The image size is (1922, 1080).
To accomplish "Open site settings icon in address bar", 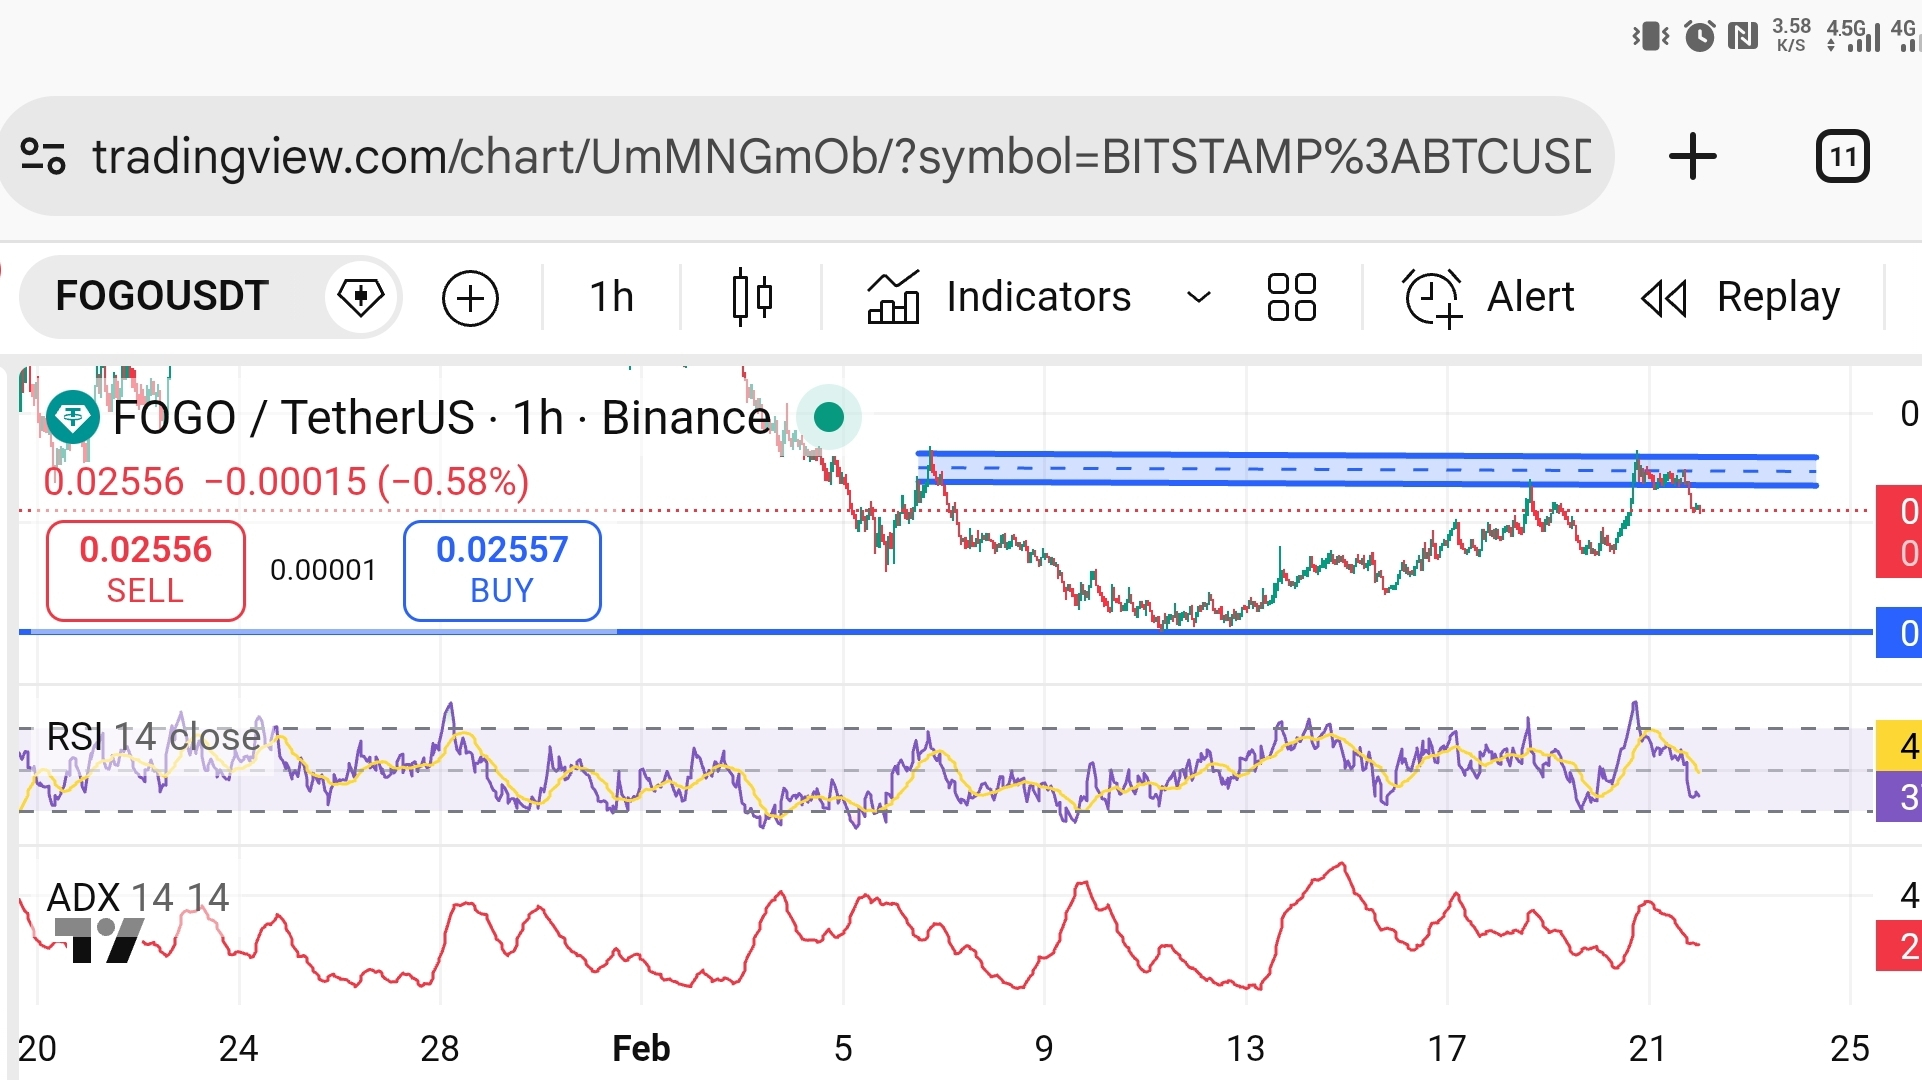I will [x=43, y=157].
